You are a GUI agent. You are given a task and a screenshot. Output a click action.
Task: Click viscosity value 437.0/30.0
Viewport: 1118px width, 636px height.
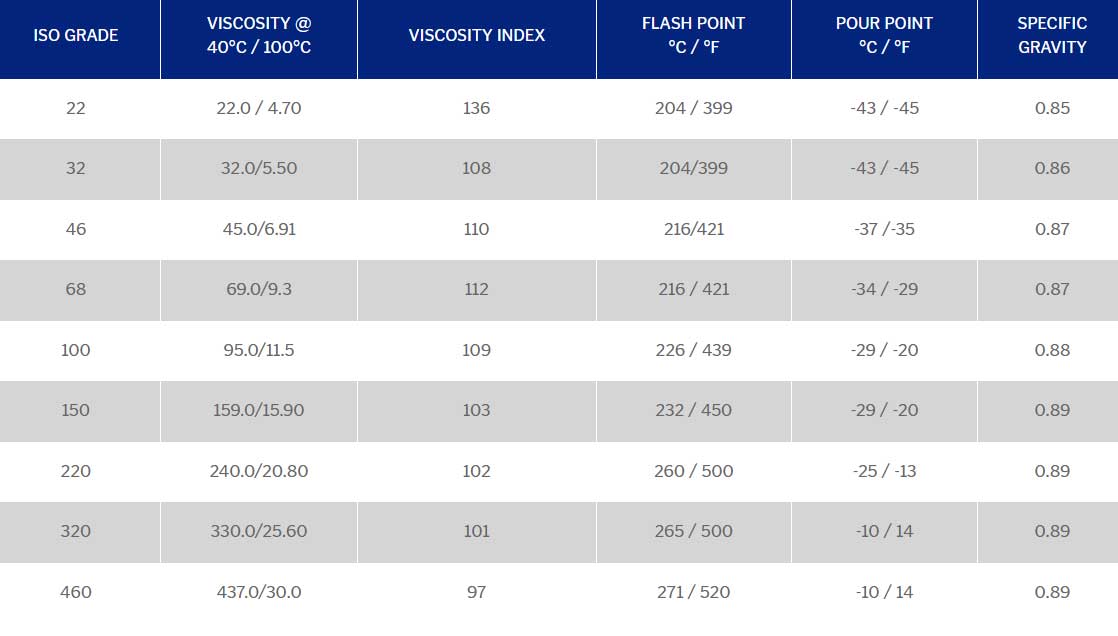[x=259, y=592]
